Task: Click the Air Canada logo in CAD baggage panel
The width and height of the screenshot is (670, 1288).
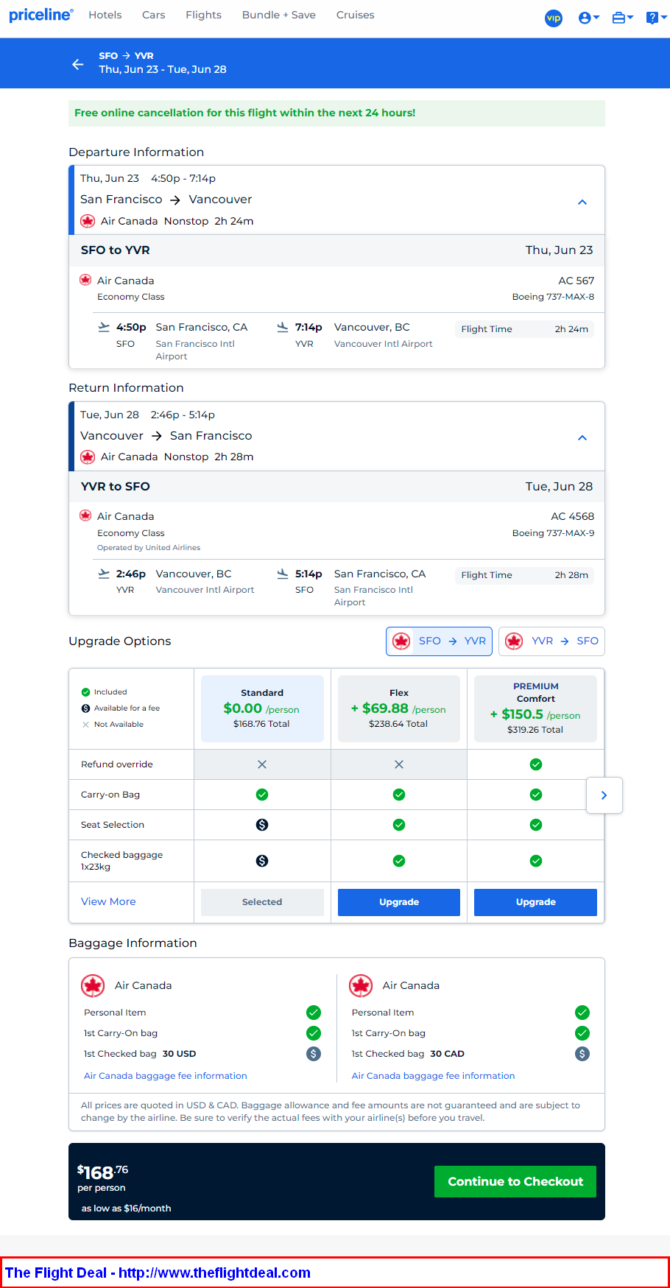Action: pos(361,986)
